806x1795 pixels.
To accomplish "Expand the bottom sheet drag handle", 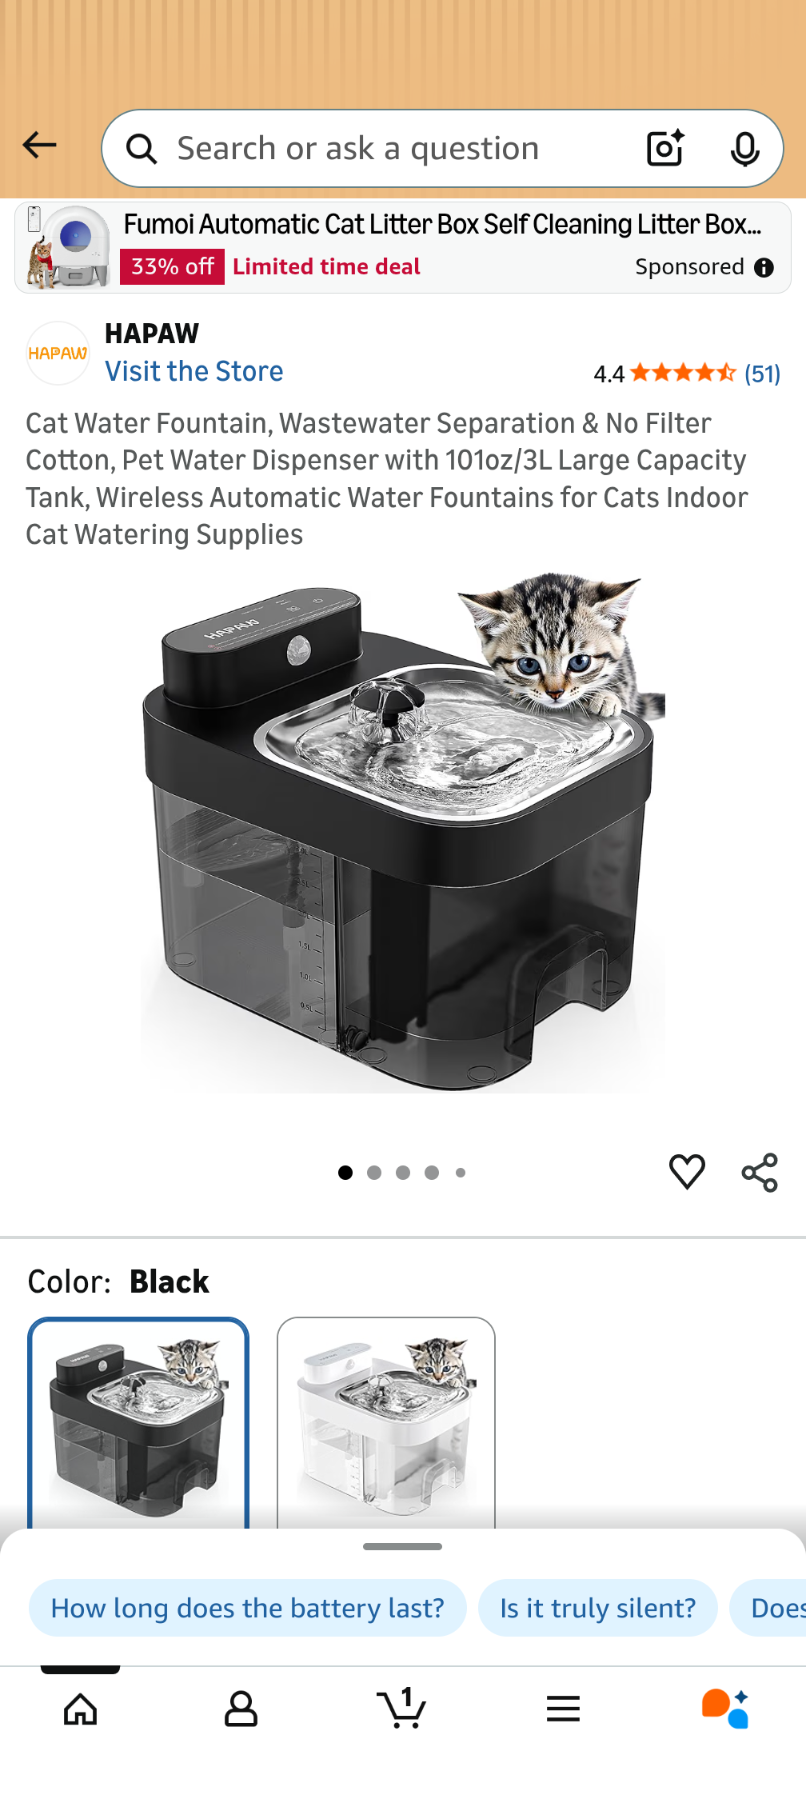I will (x=403, y=1546).
